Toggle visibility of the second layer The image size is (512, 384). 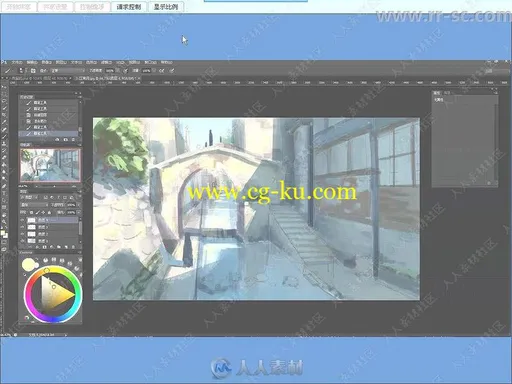pyautogui.click(x=23, y=227)
